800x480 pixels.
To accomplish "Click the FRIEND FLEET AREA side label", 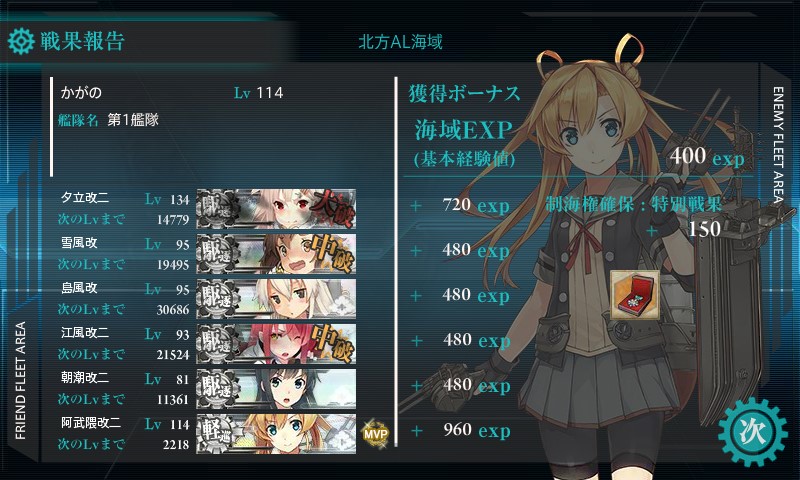I will click(x=20, y=381).
